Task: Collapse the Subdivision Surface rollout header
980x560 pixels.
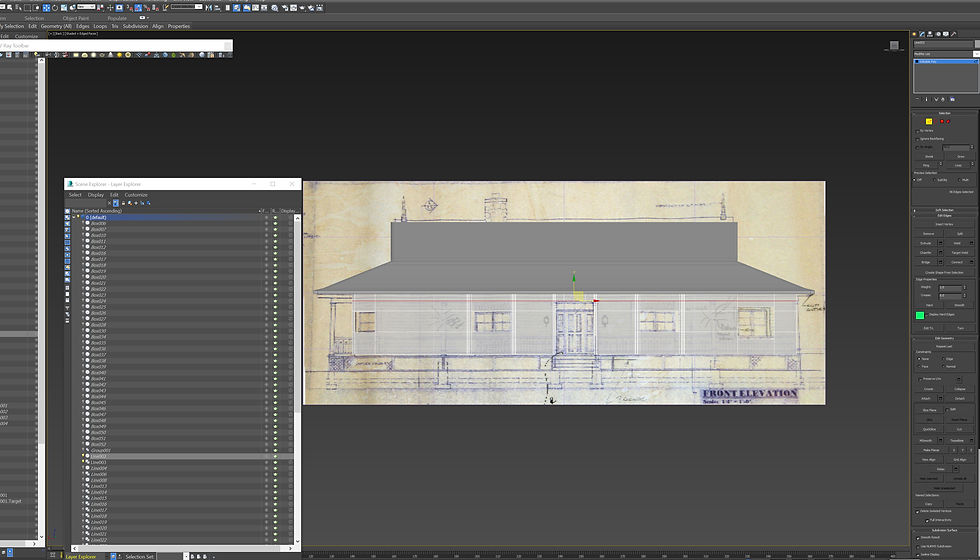Action: [944, 530]
